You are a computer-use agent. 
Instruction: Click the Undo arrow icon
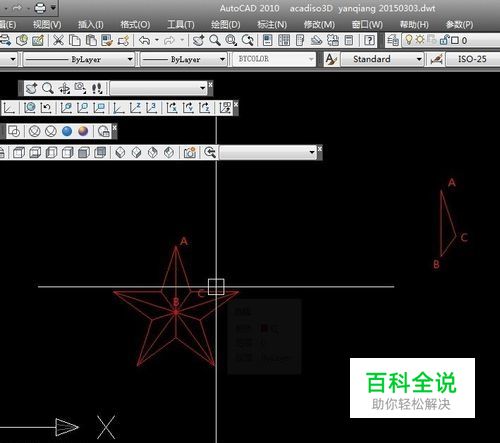[x=144, y=41]
